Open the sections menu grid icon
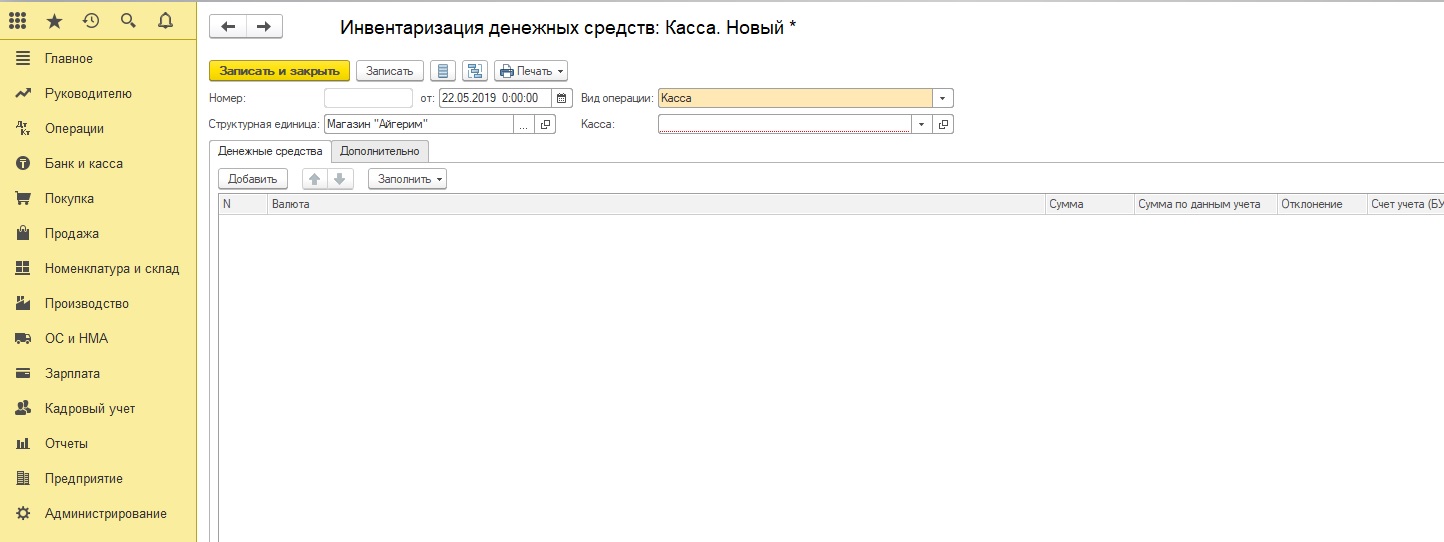Image resolution: width=1444 pixels, height=542 pixels. point(17,20)
